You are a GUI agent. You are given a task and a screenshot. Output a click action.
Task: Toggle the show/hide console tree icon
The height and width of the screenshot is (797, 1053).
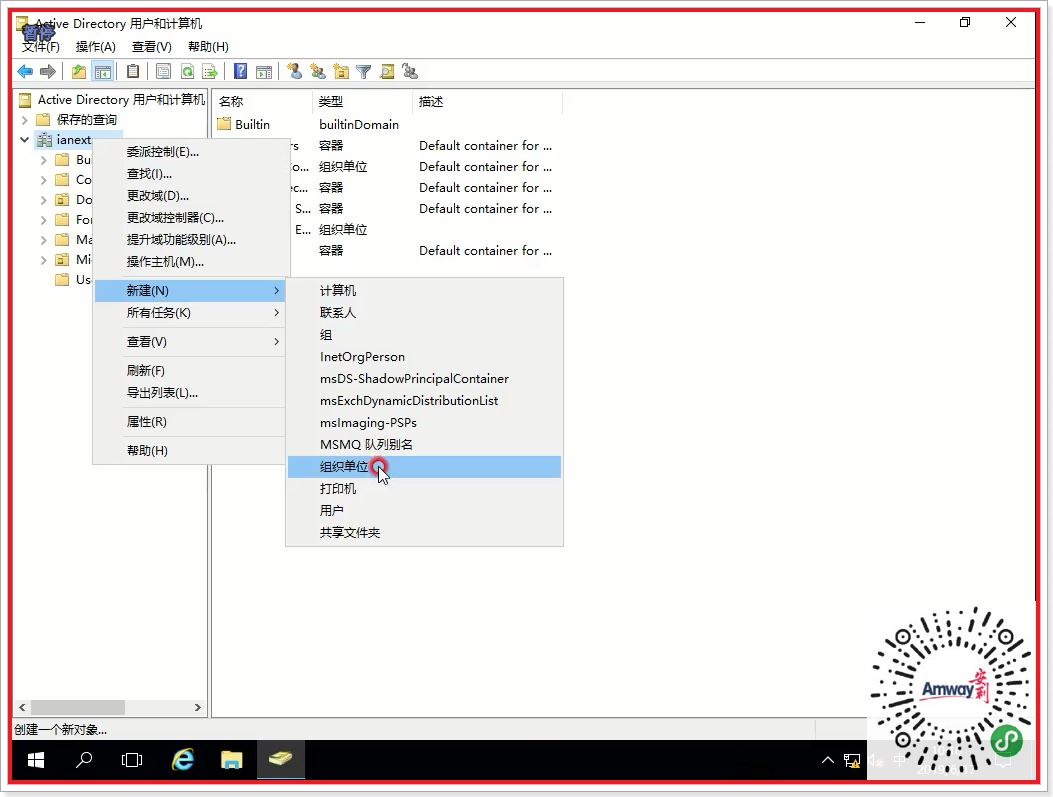click(103, 71)
